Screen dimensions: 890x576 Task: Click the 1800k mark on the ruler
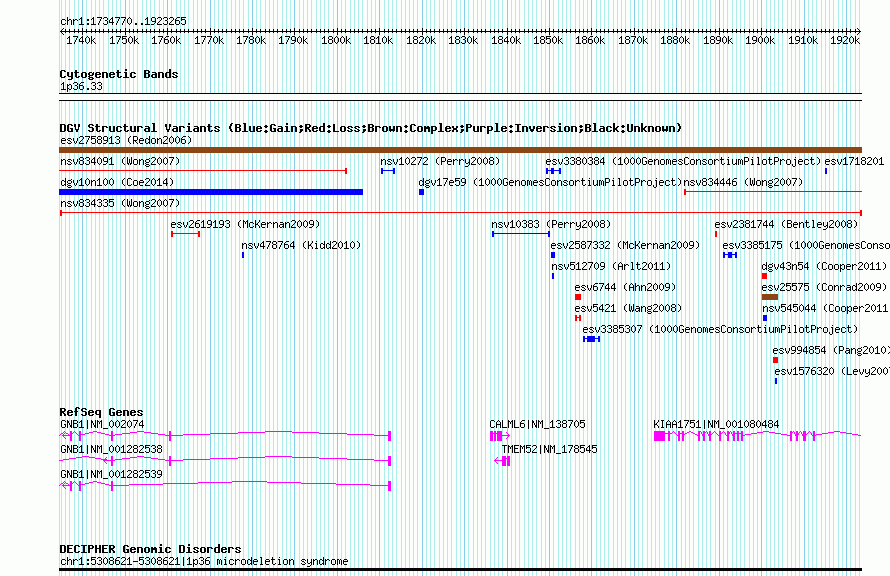click(336, 40)
